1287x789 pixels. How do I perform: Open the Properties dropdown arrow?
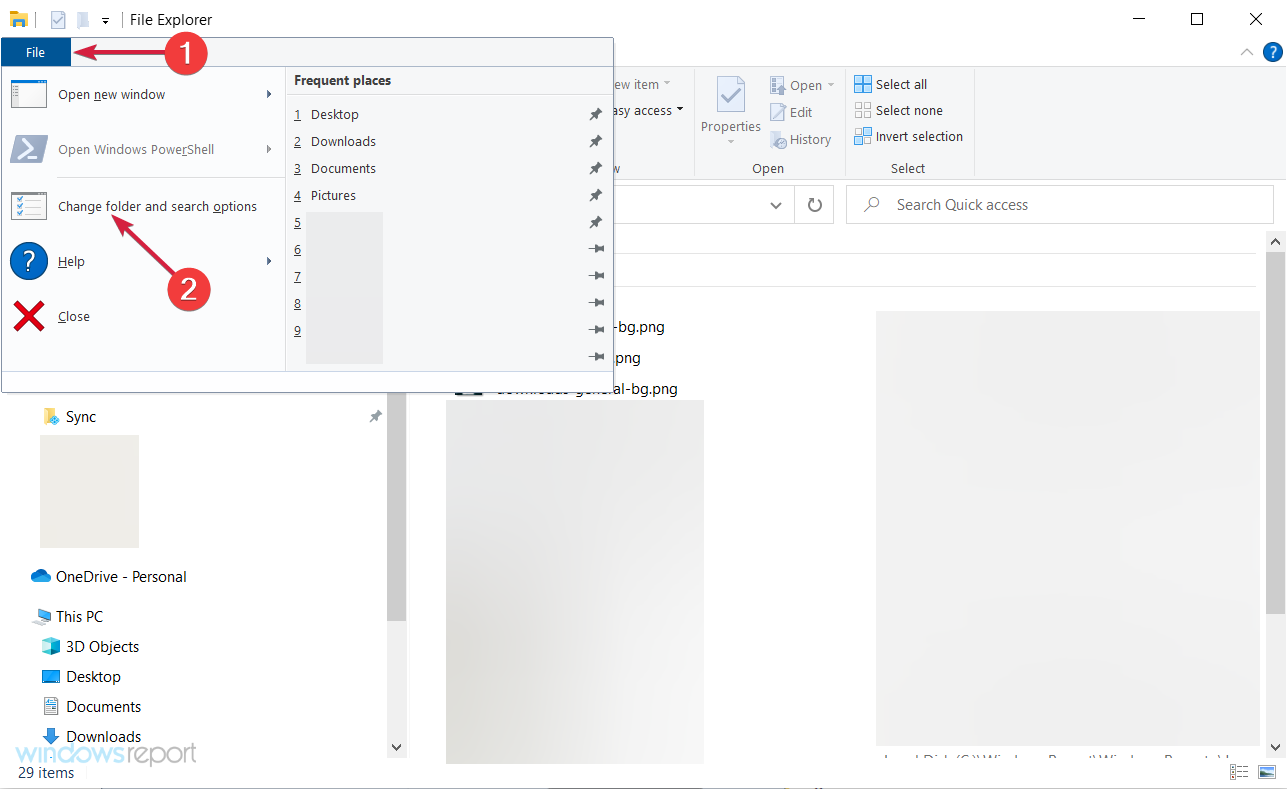730,141
